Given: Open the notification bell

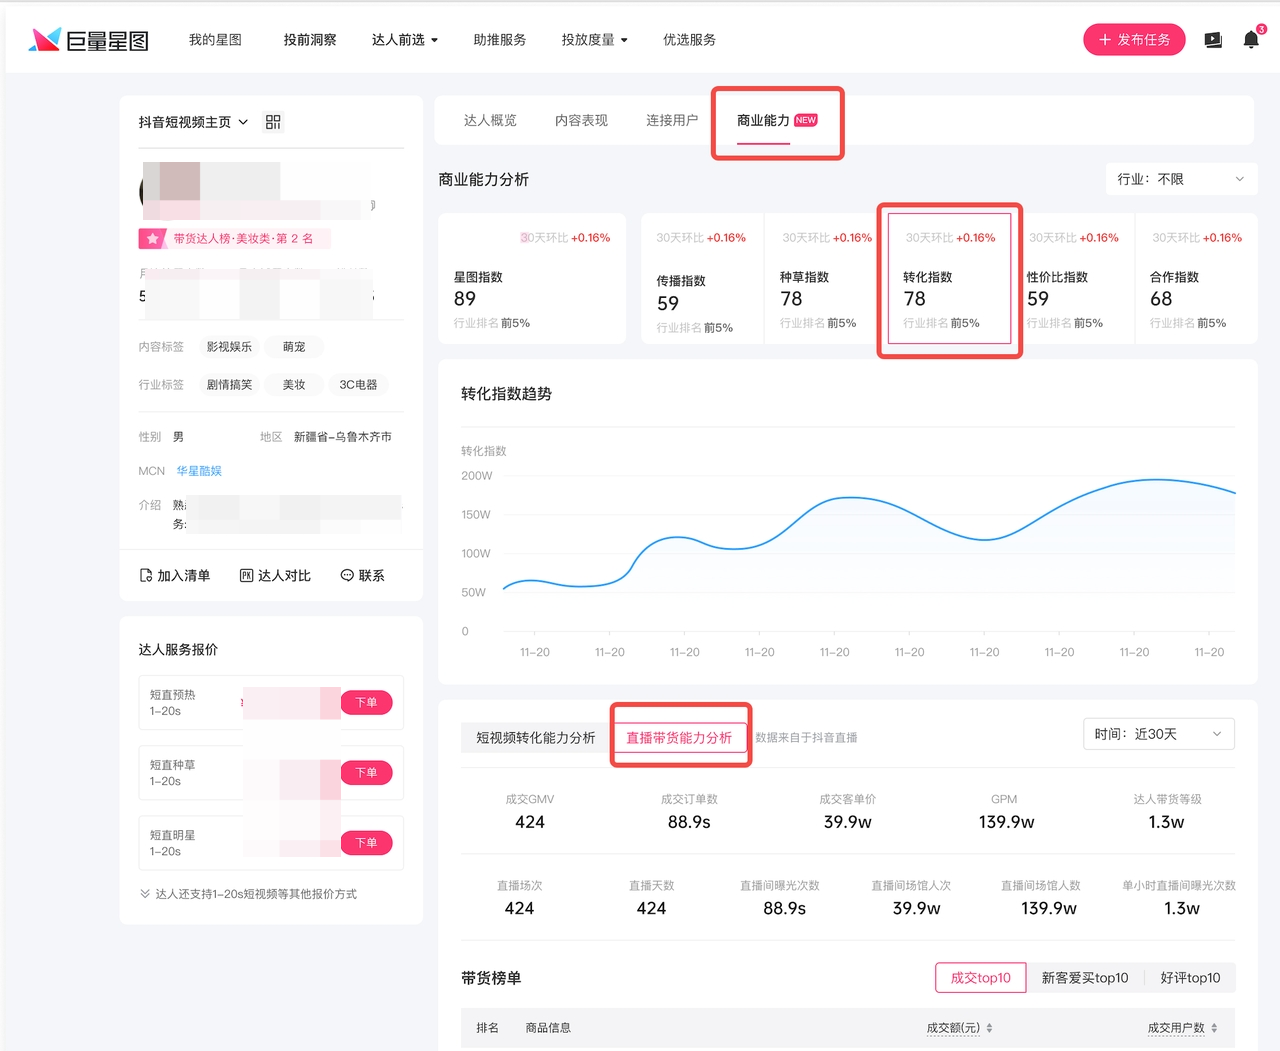Looking at the screenshot, I should click(x=1250, y=40).
